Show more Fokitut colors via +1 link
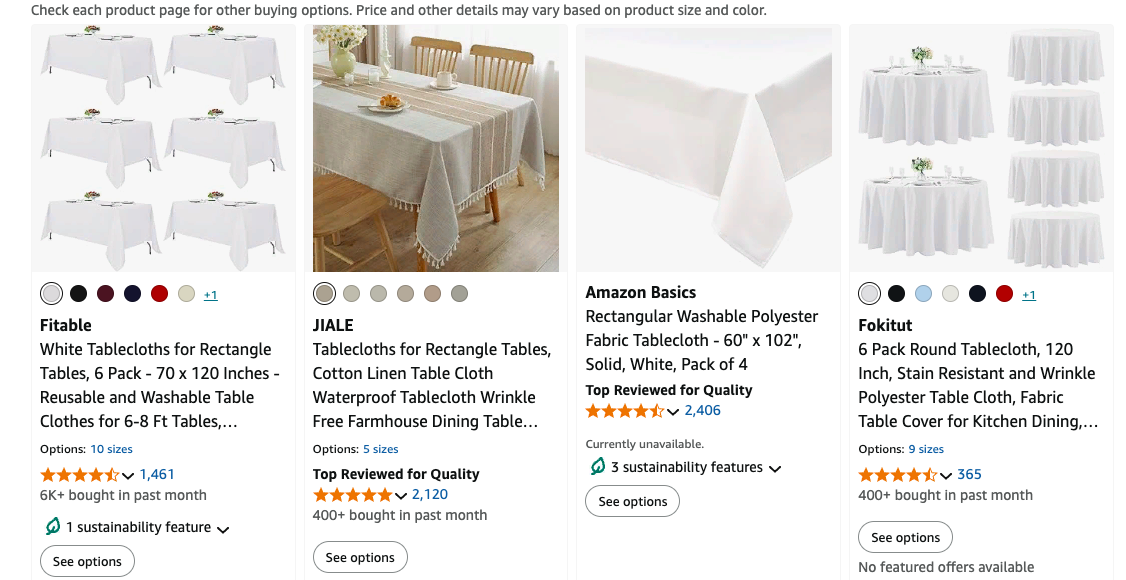Screen dimensions: 1126x580 coord(1029,295)
